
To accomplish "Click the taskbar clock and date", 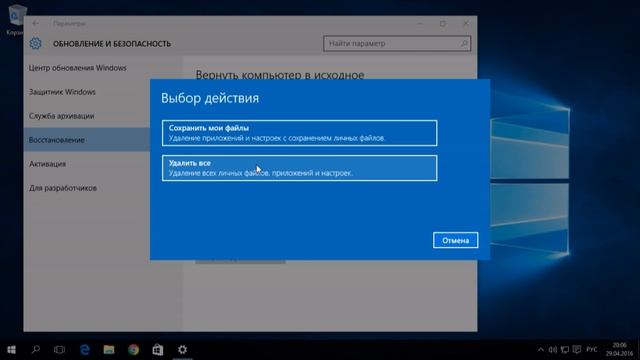I will [619, 350].
